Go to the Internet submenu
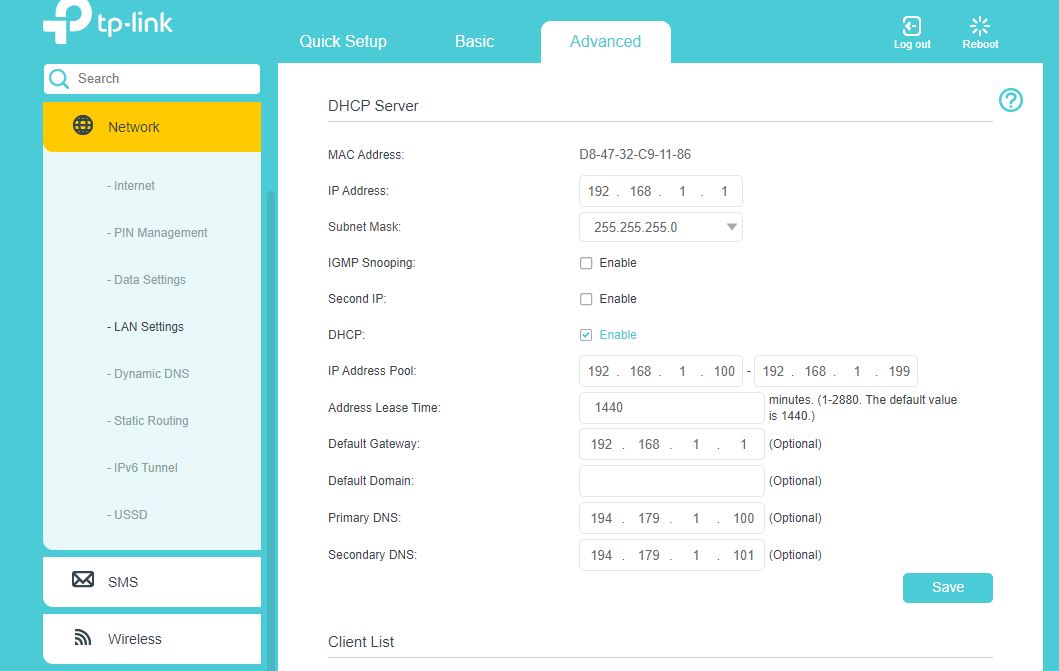Screen dimensions: 1059x671 click(x=131, y=186)
